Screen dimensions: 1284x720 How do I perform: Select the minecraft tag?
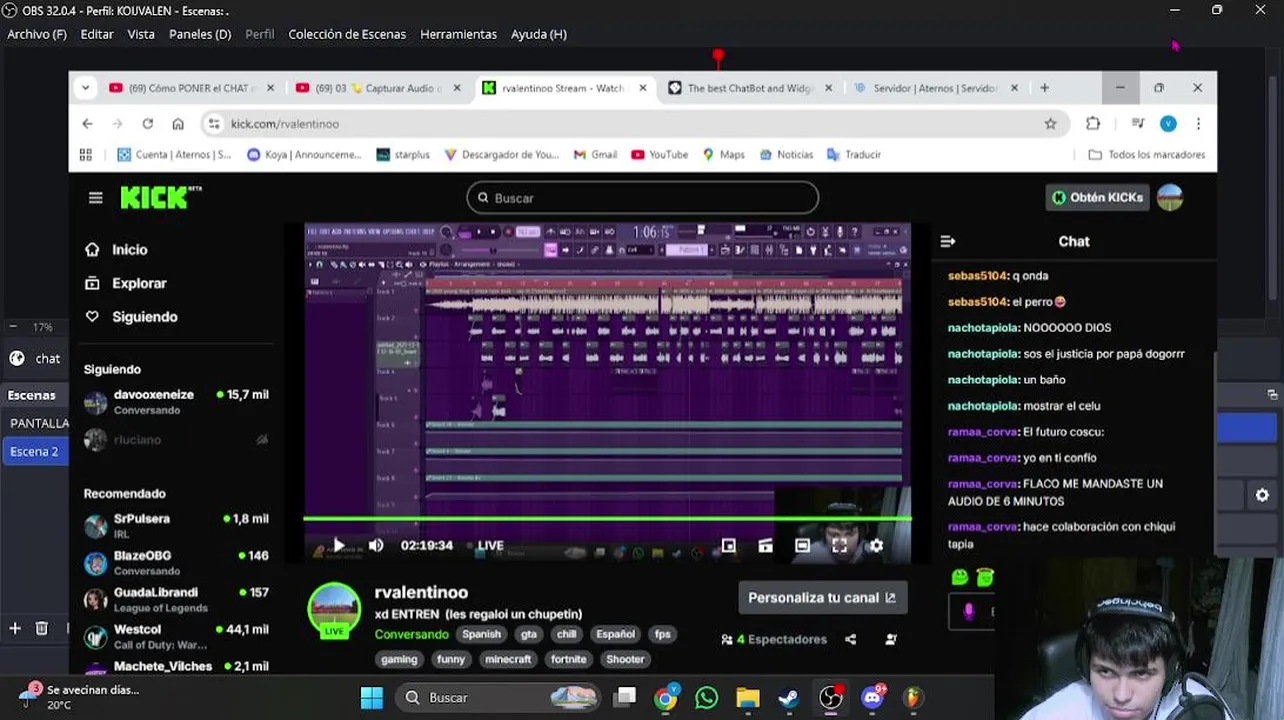coord(508,659)
